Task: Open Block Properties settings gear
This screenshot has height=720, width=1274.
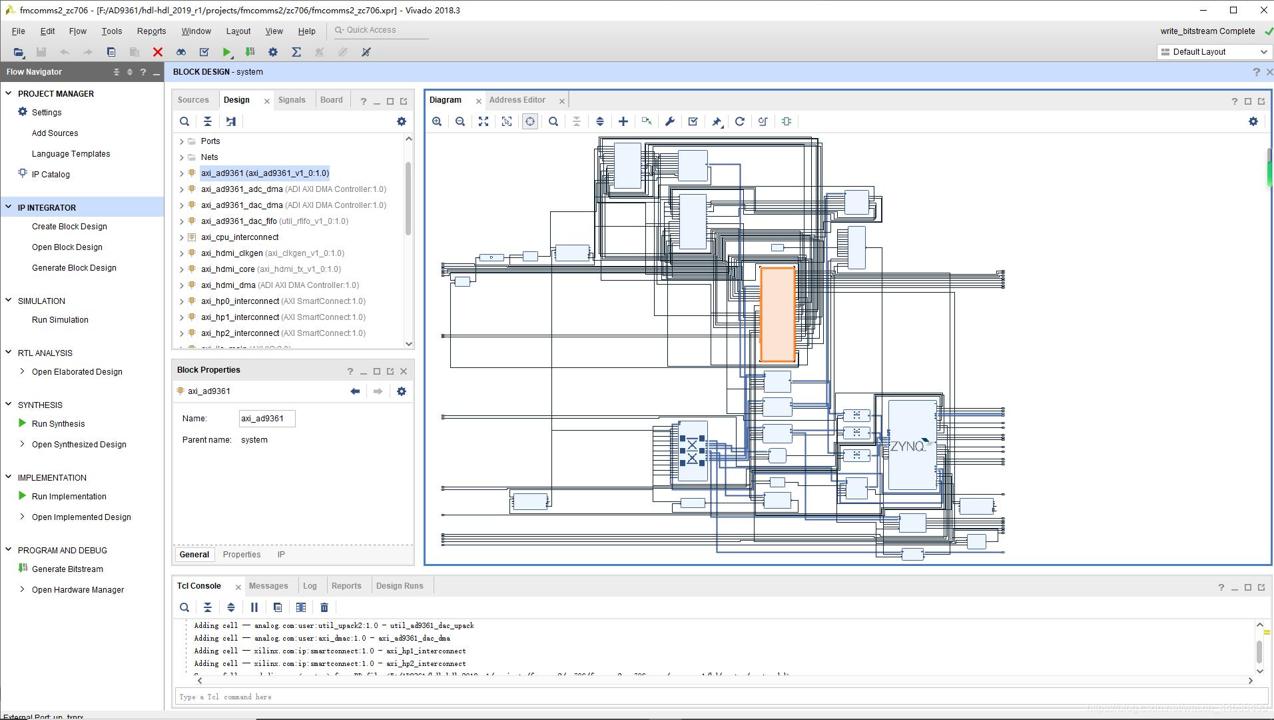Action: 401,391
